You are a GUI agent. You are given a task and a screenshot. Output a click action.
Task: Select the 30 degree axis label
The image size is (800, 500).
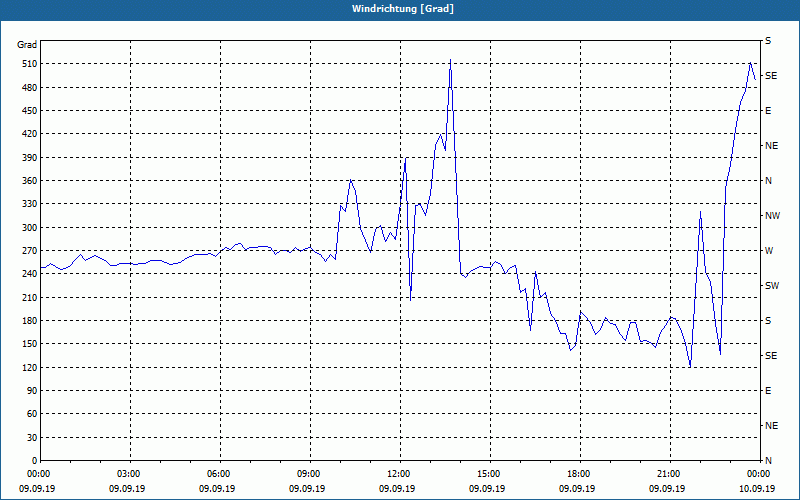(x=32, y=438)
